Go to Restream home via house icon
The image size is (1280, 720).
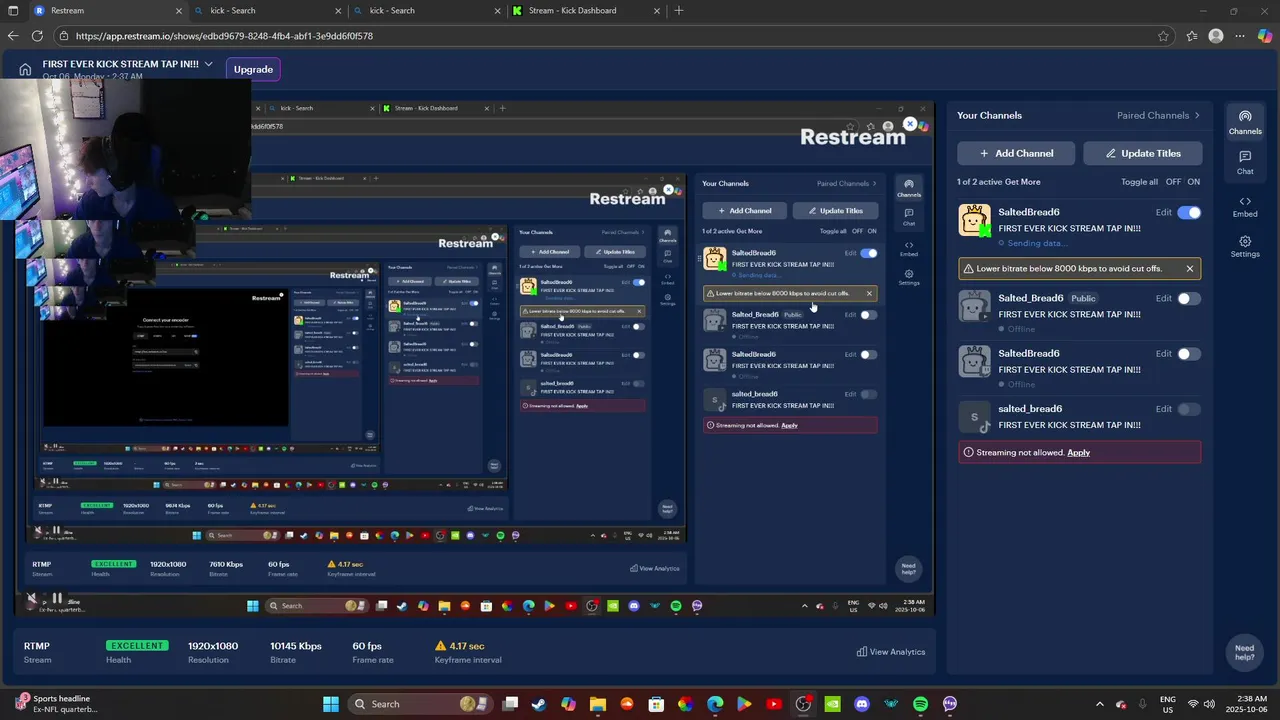pos(25,69)
